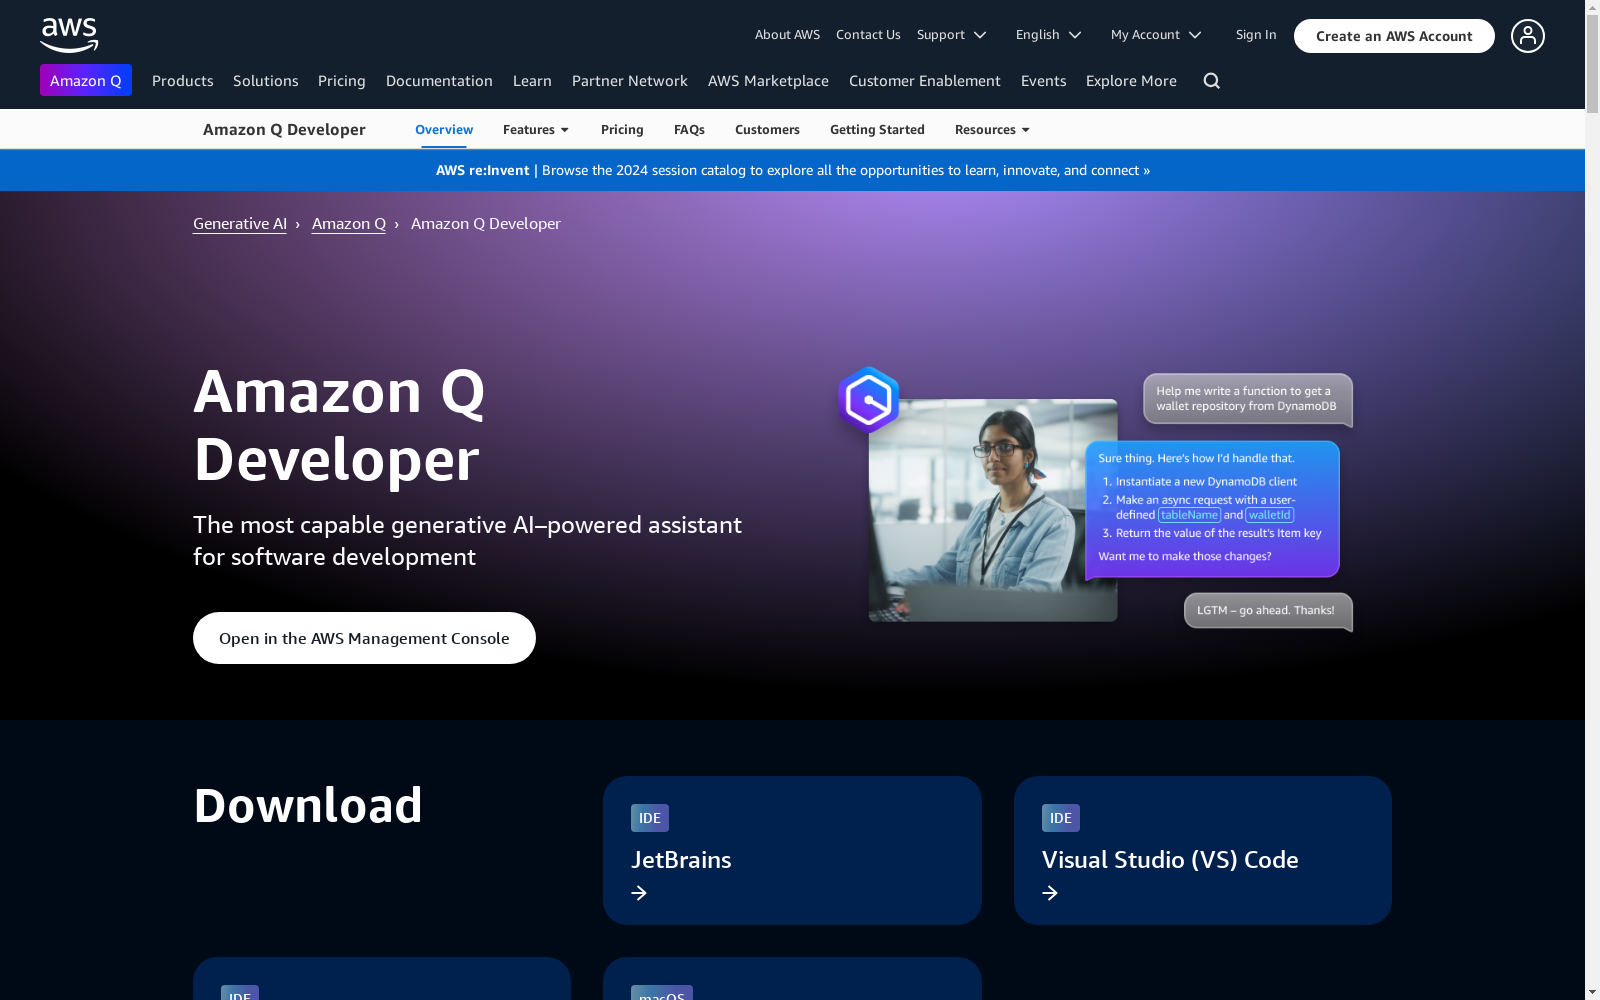Go to the Amazon Q Developer Pricing tab

pyautogui.click(x=622, y=130)
